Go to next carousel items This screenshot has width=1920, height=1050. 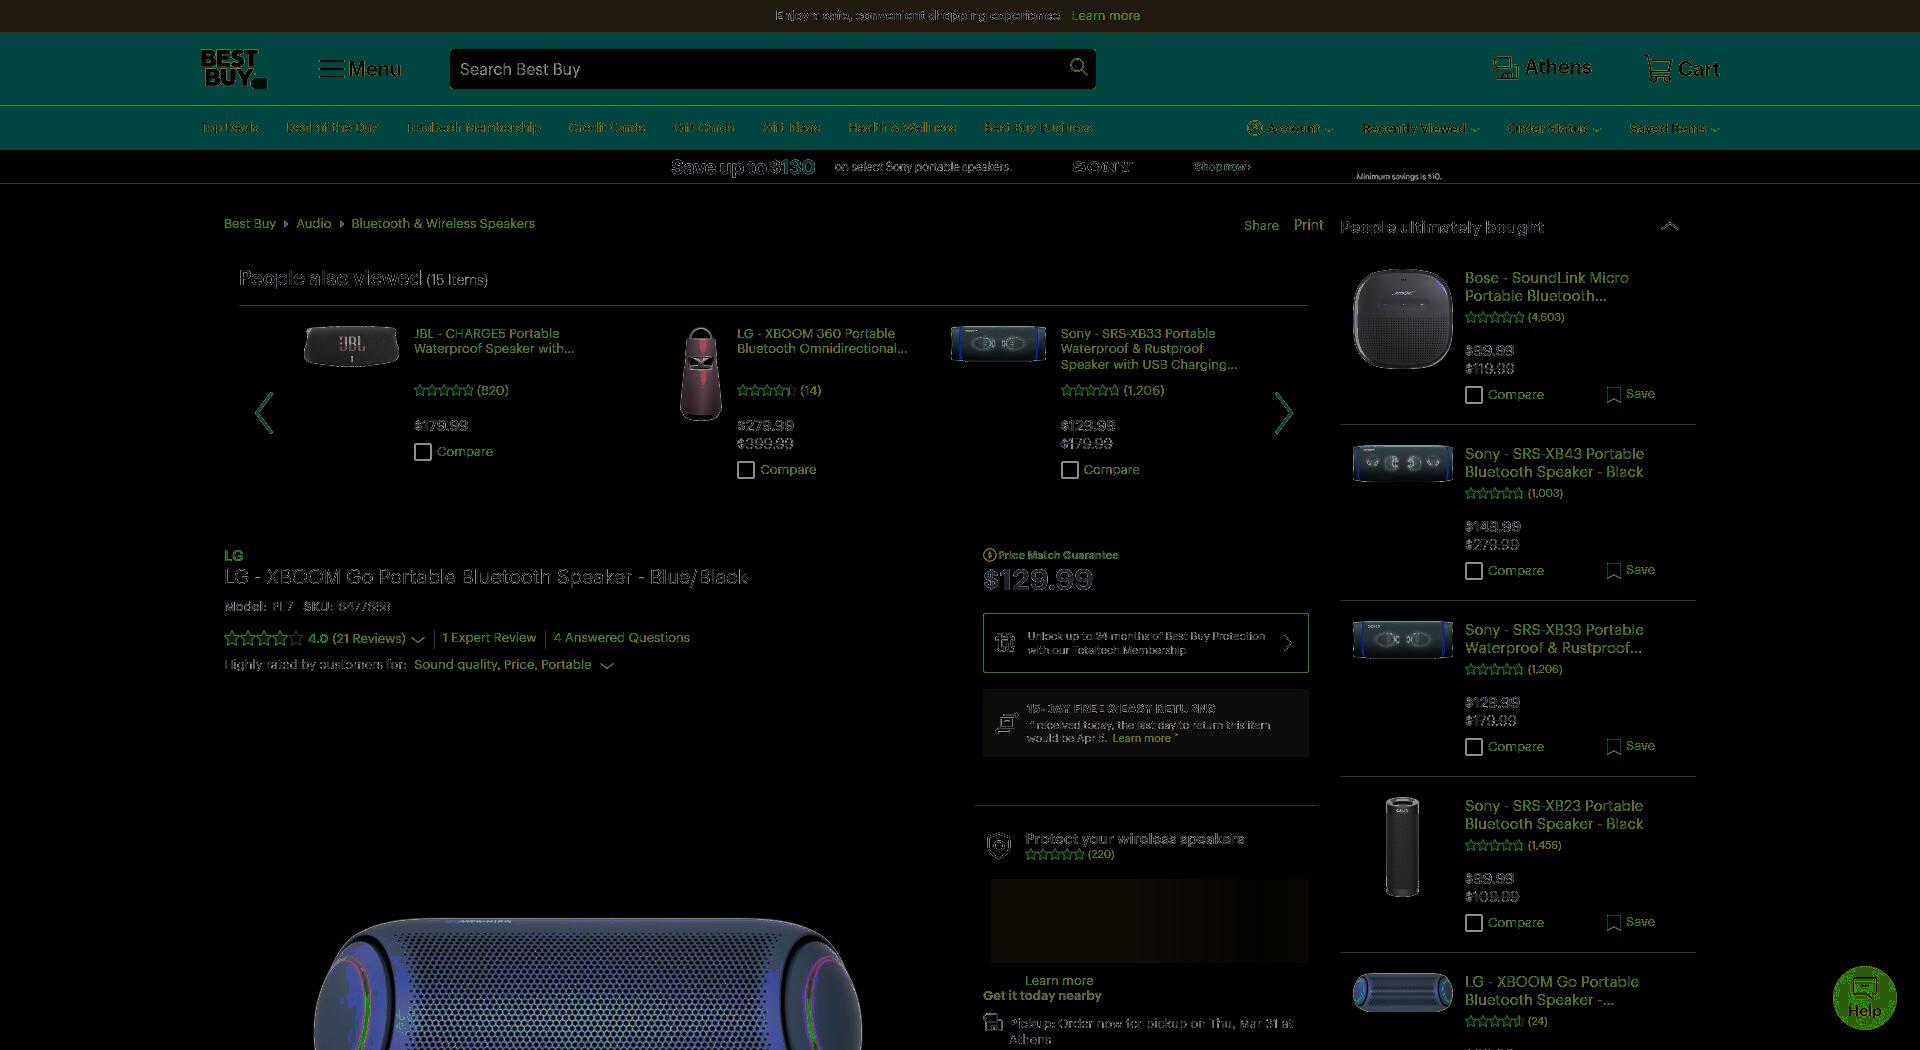tap(1284, 412)
